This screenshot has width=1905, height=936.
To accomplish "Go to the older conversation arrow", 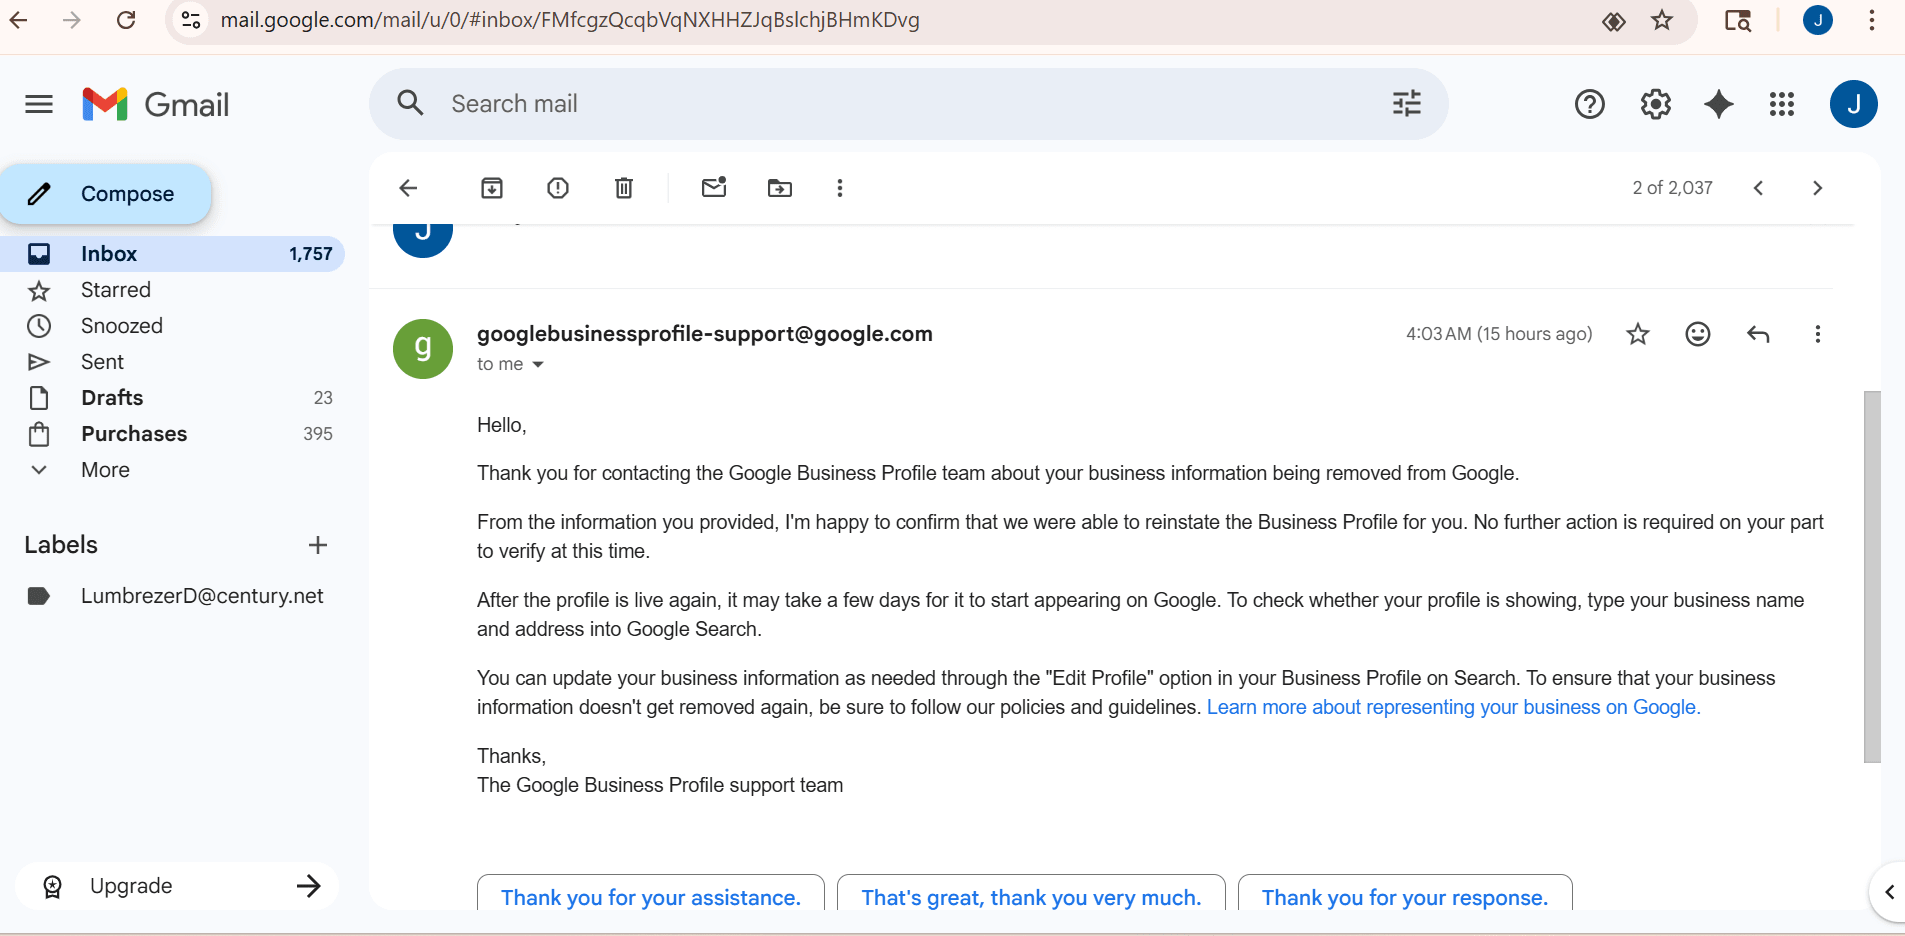I will (1818, 188).
